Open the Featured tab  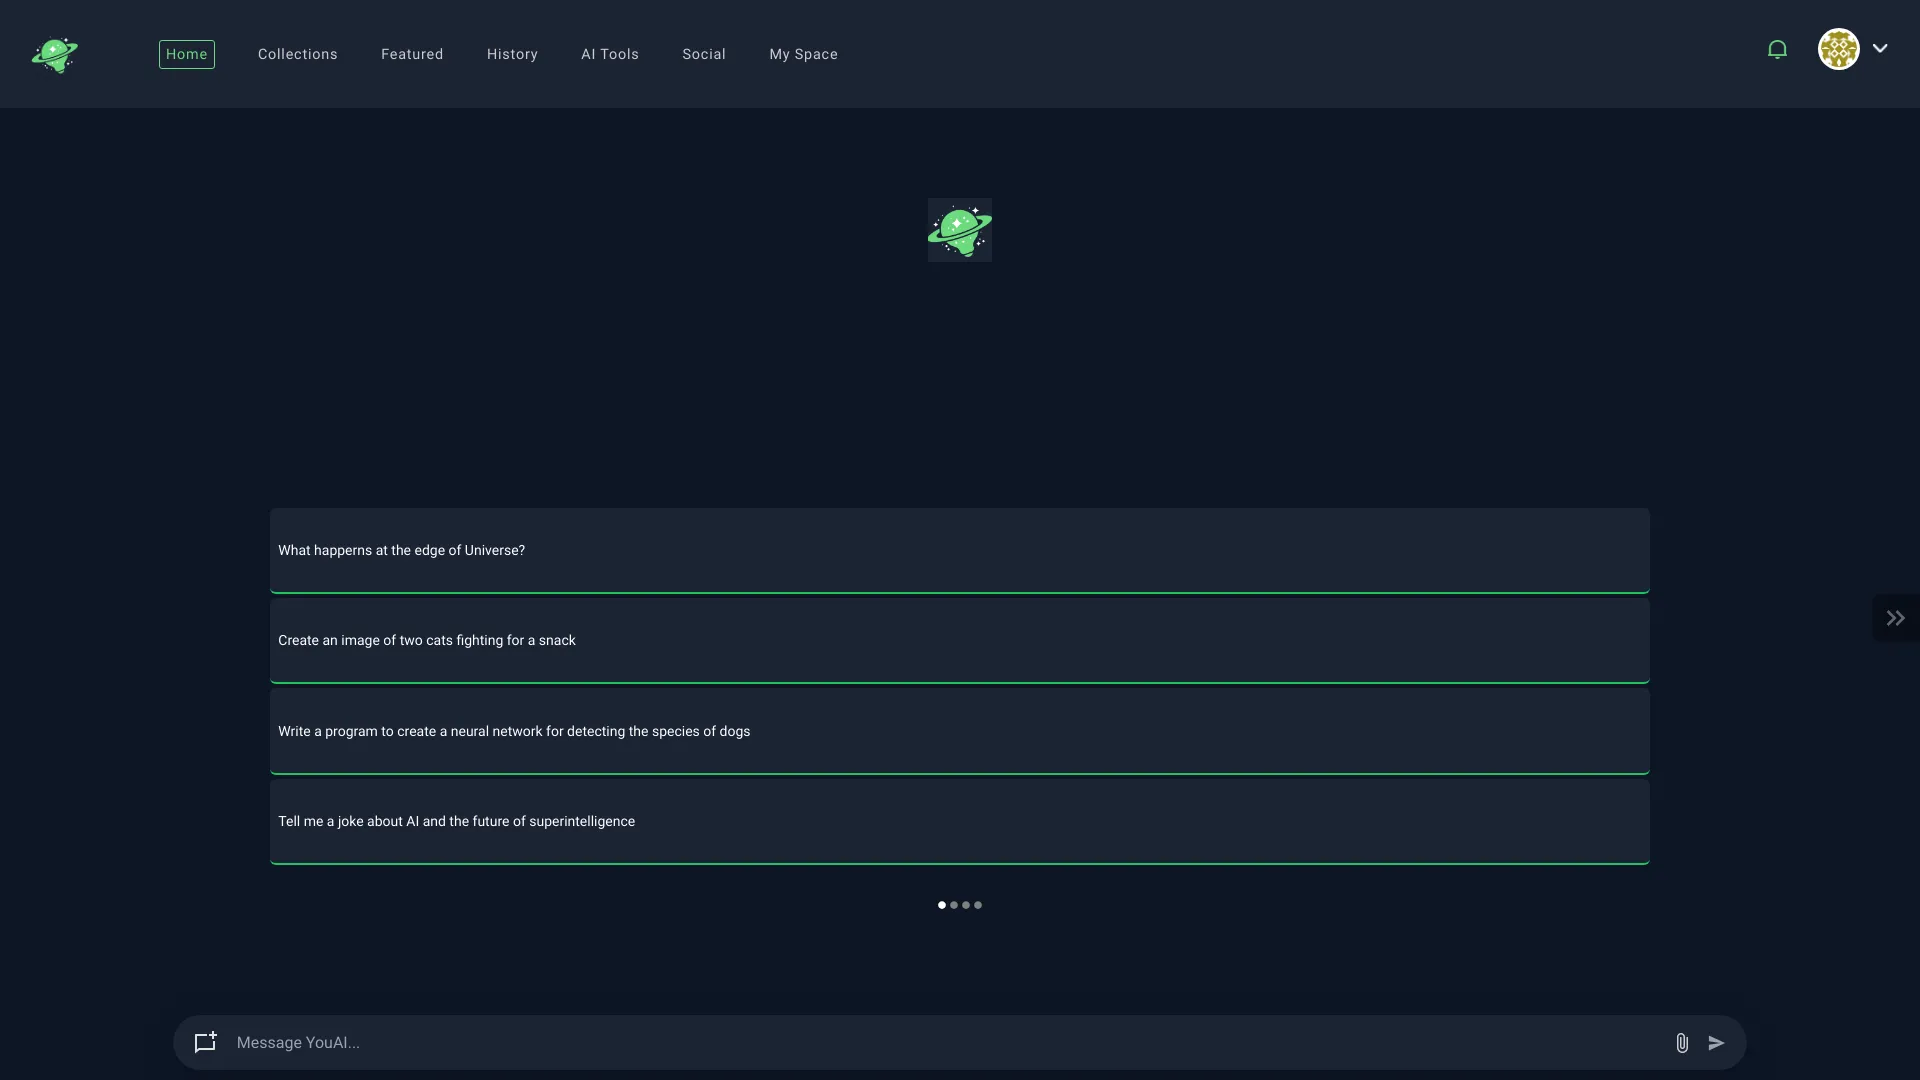(x=412, y=54)
